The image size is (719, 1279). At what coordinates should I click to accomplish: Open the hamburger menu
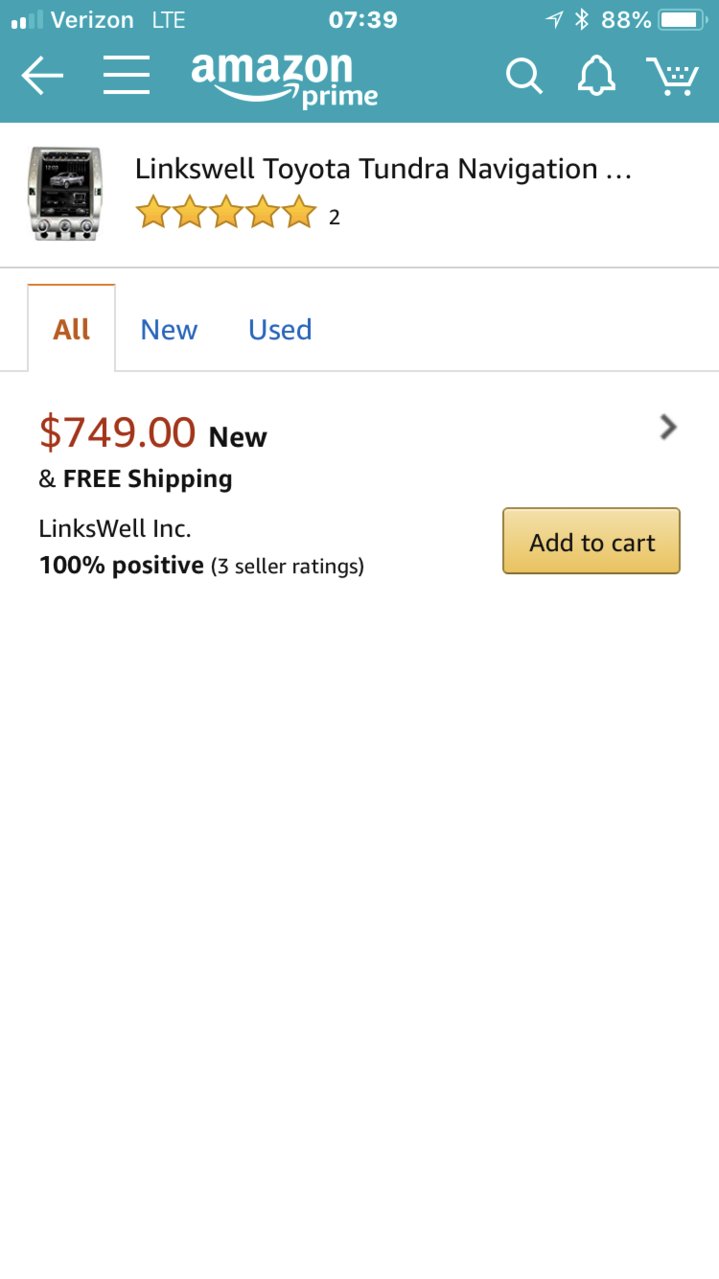[126, 75]
